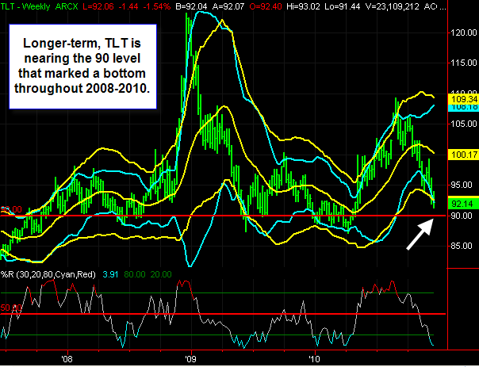Click the '09 year marker on time axis
The width and height of the screenshot is (479, 367).
[x=192, y=359]
